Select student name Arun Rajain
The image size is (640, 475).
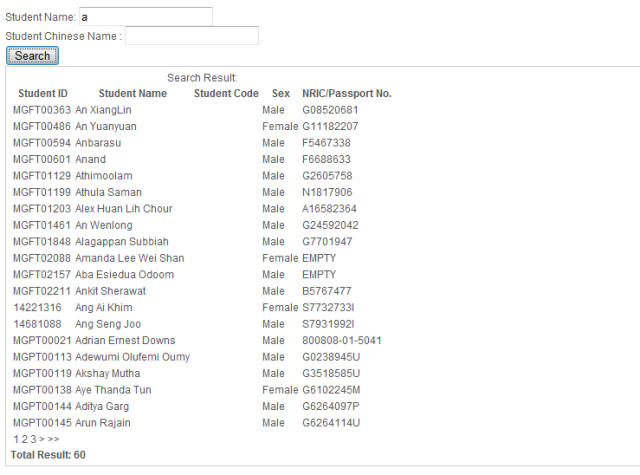[x=103, y=423]
